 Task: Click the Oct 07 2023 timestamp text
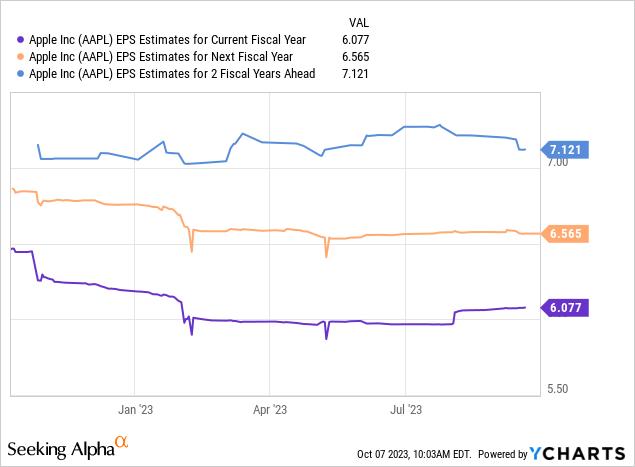tap(414, 454)
